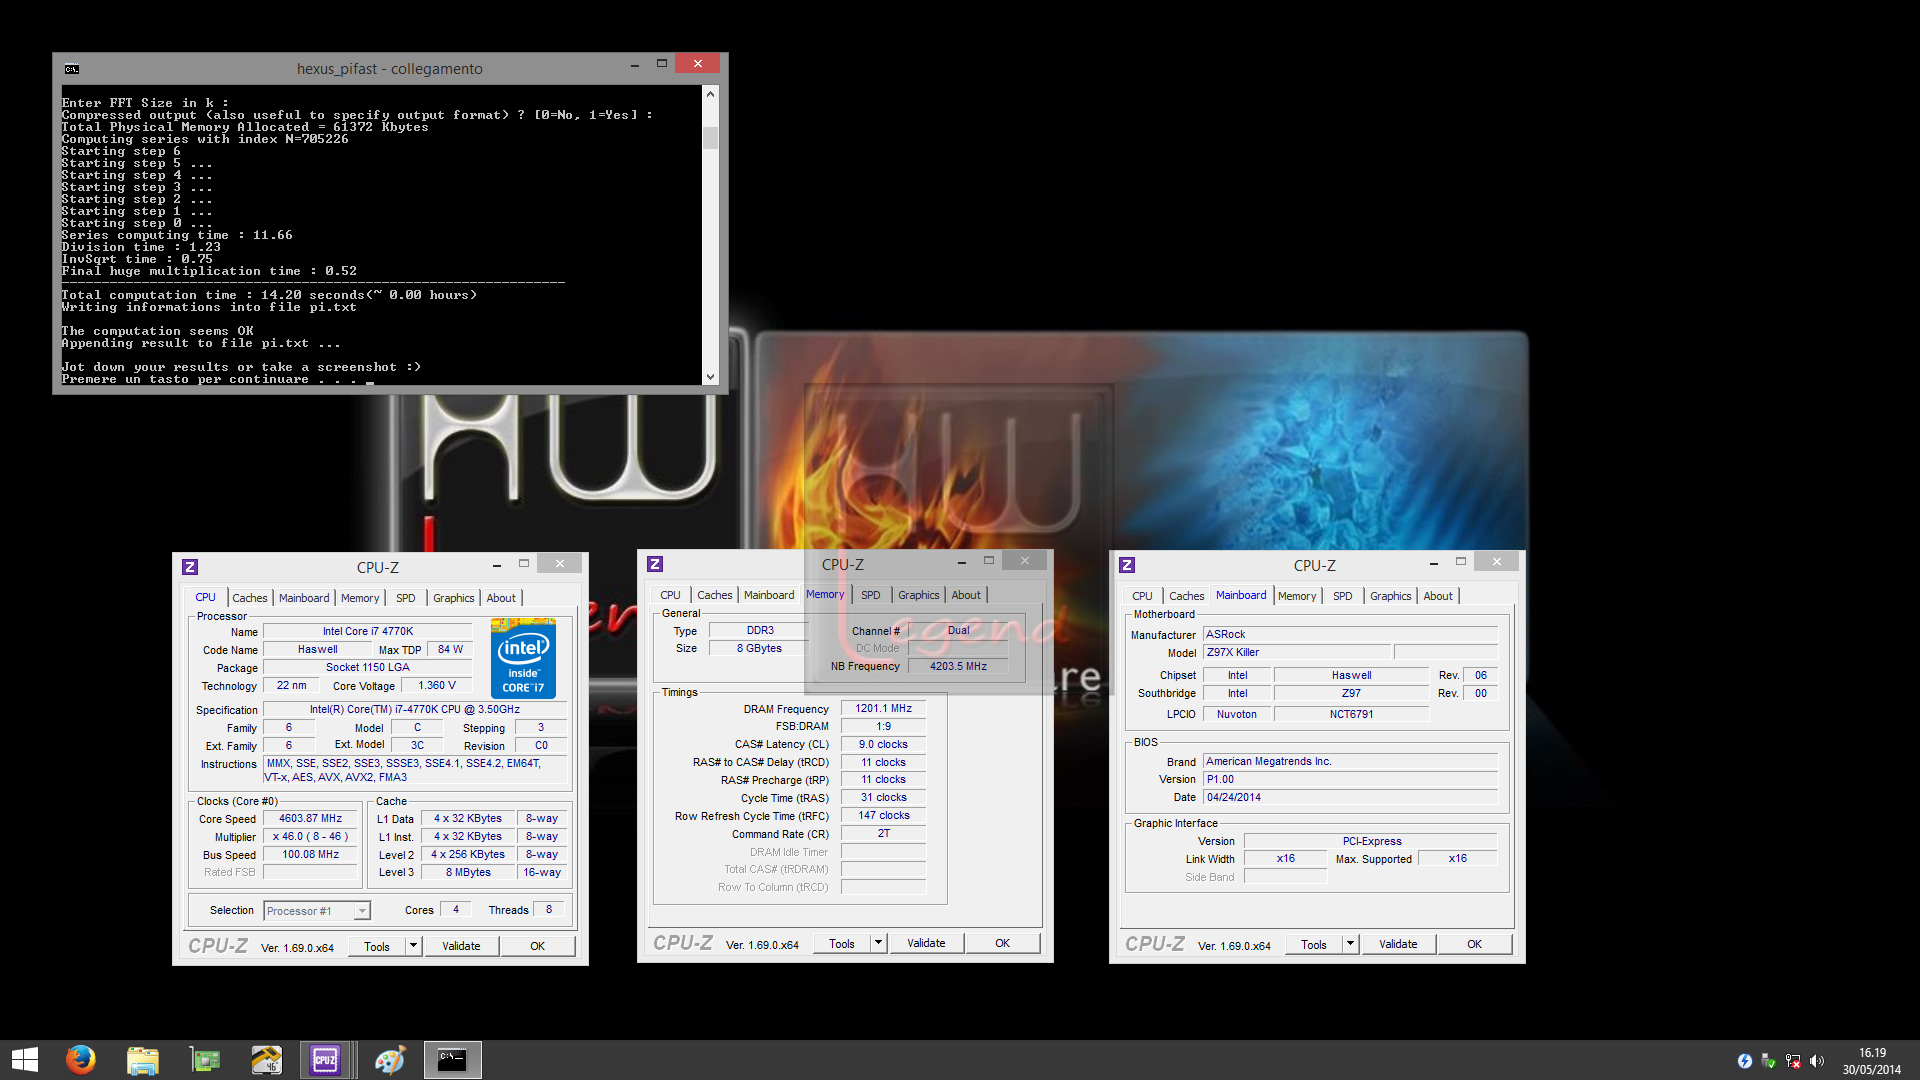Click the Core Voltage value 1.360 V
Image resolution: width=1920 pixels, height=1080 pixels.
437,685
